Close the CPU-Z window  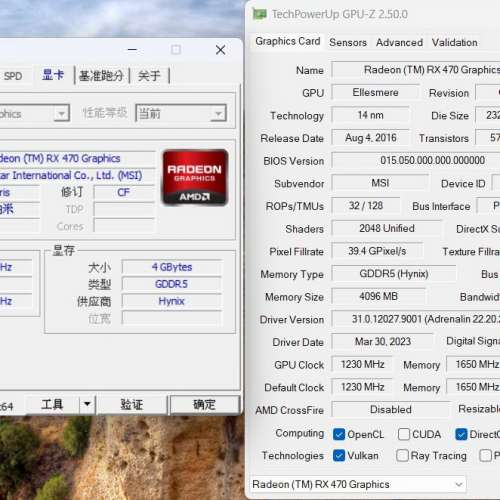pos(220,50)
